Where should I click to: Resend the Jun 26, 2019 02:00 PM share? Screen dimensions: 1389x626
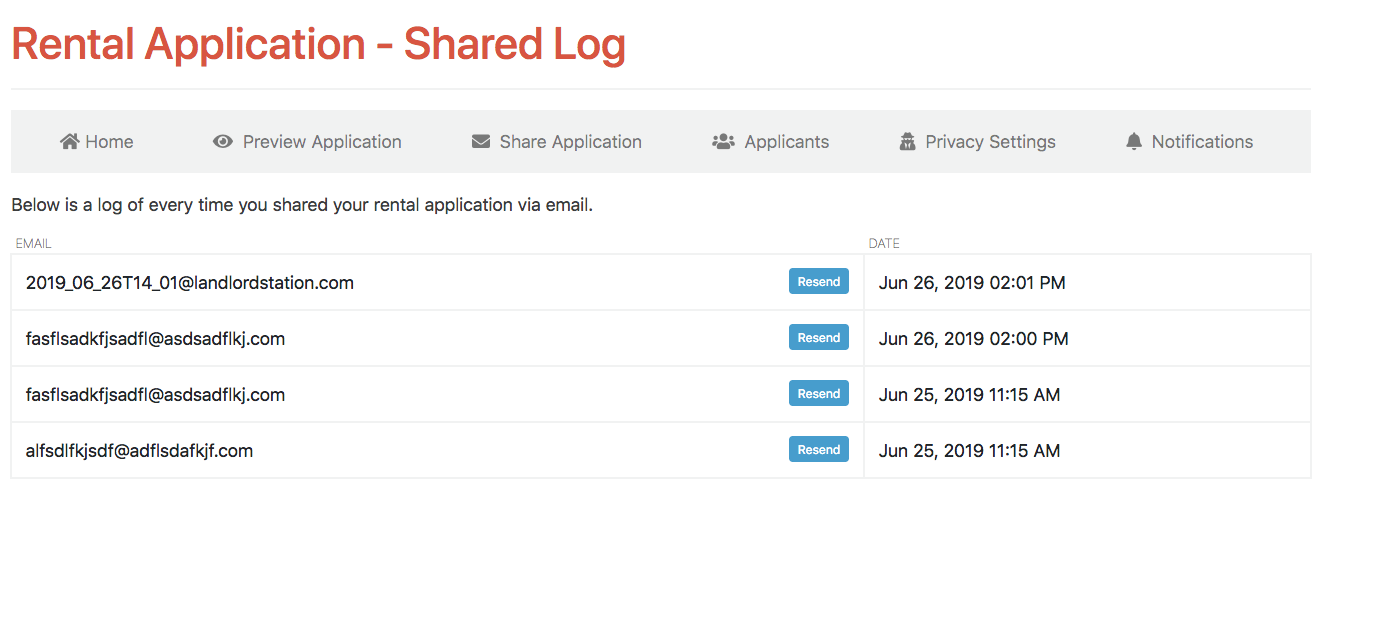click(x=819, y=338)
